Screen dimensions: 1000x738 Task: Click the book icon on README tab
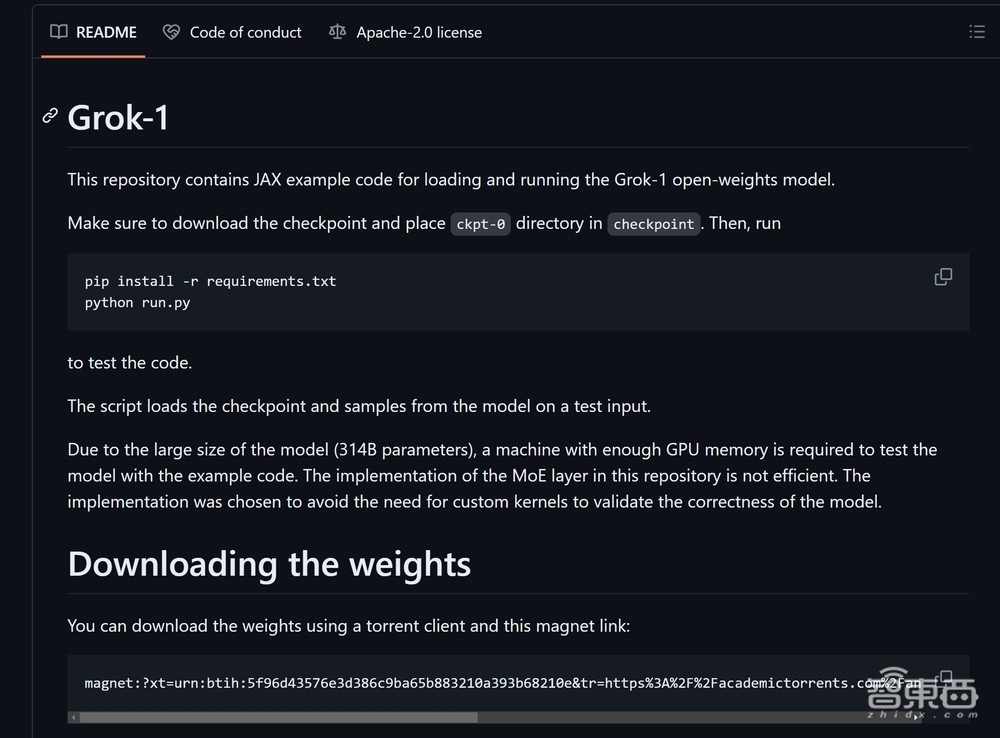(60, 32)
